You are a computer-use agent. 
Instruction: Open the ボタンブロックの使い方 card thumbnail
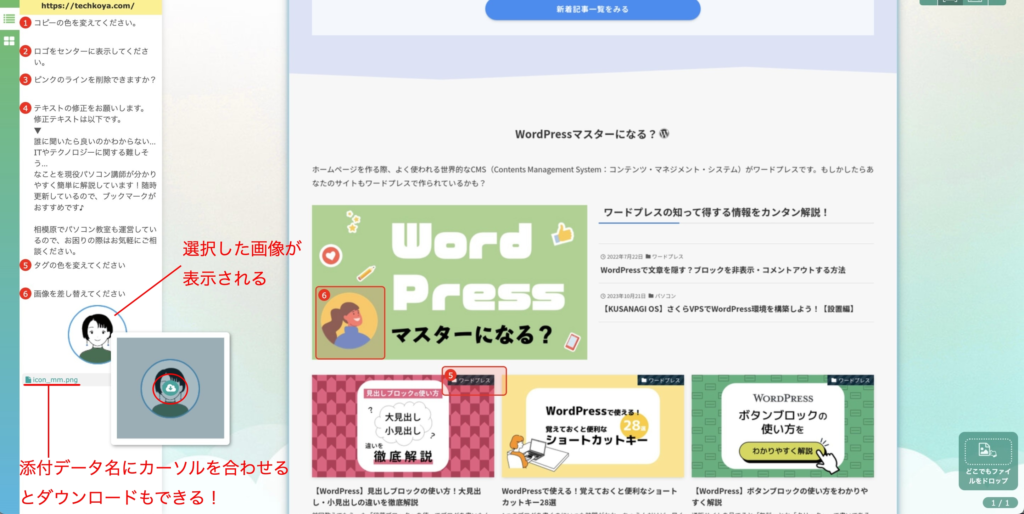[782, 426]
